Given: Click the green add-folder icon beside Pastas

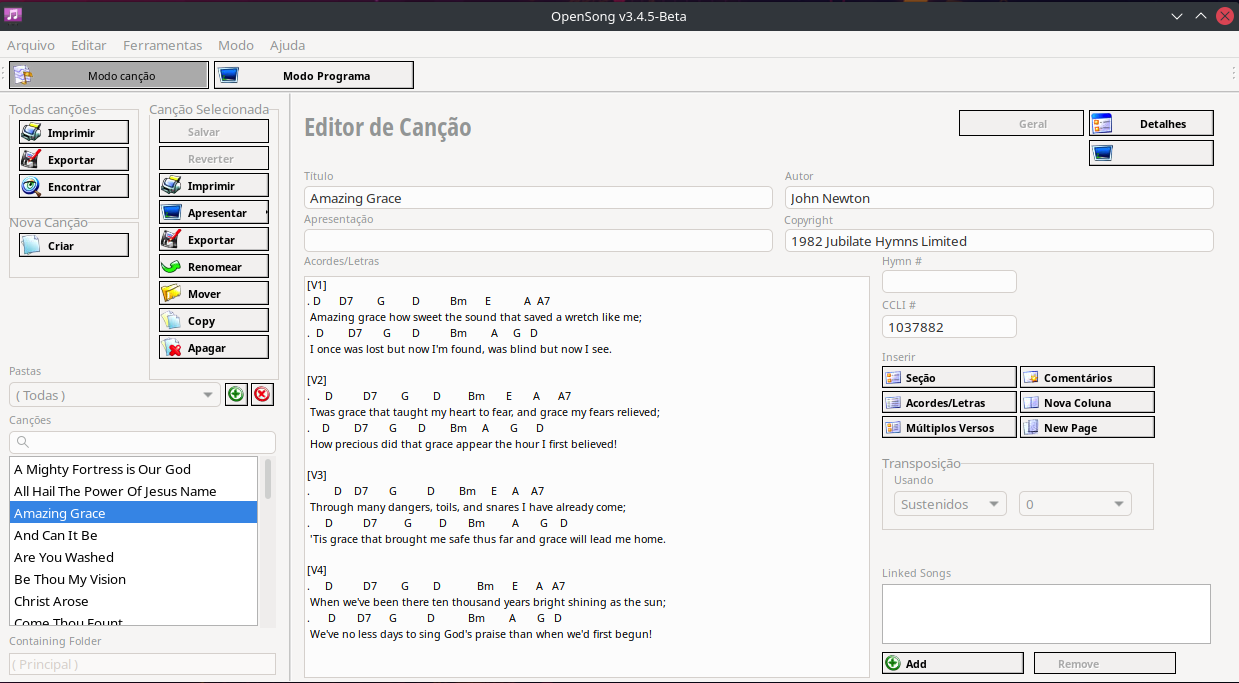Looking at the screenshot, I should point(236,394).
